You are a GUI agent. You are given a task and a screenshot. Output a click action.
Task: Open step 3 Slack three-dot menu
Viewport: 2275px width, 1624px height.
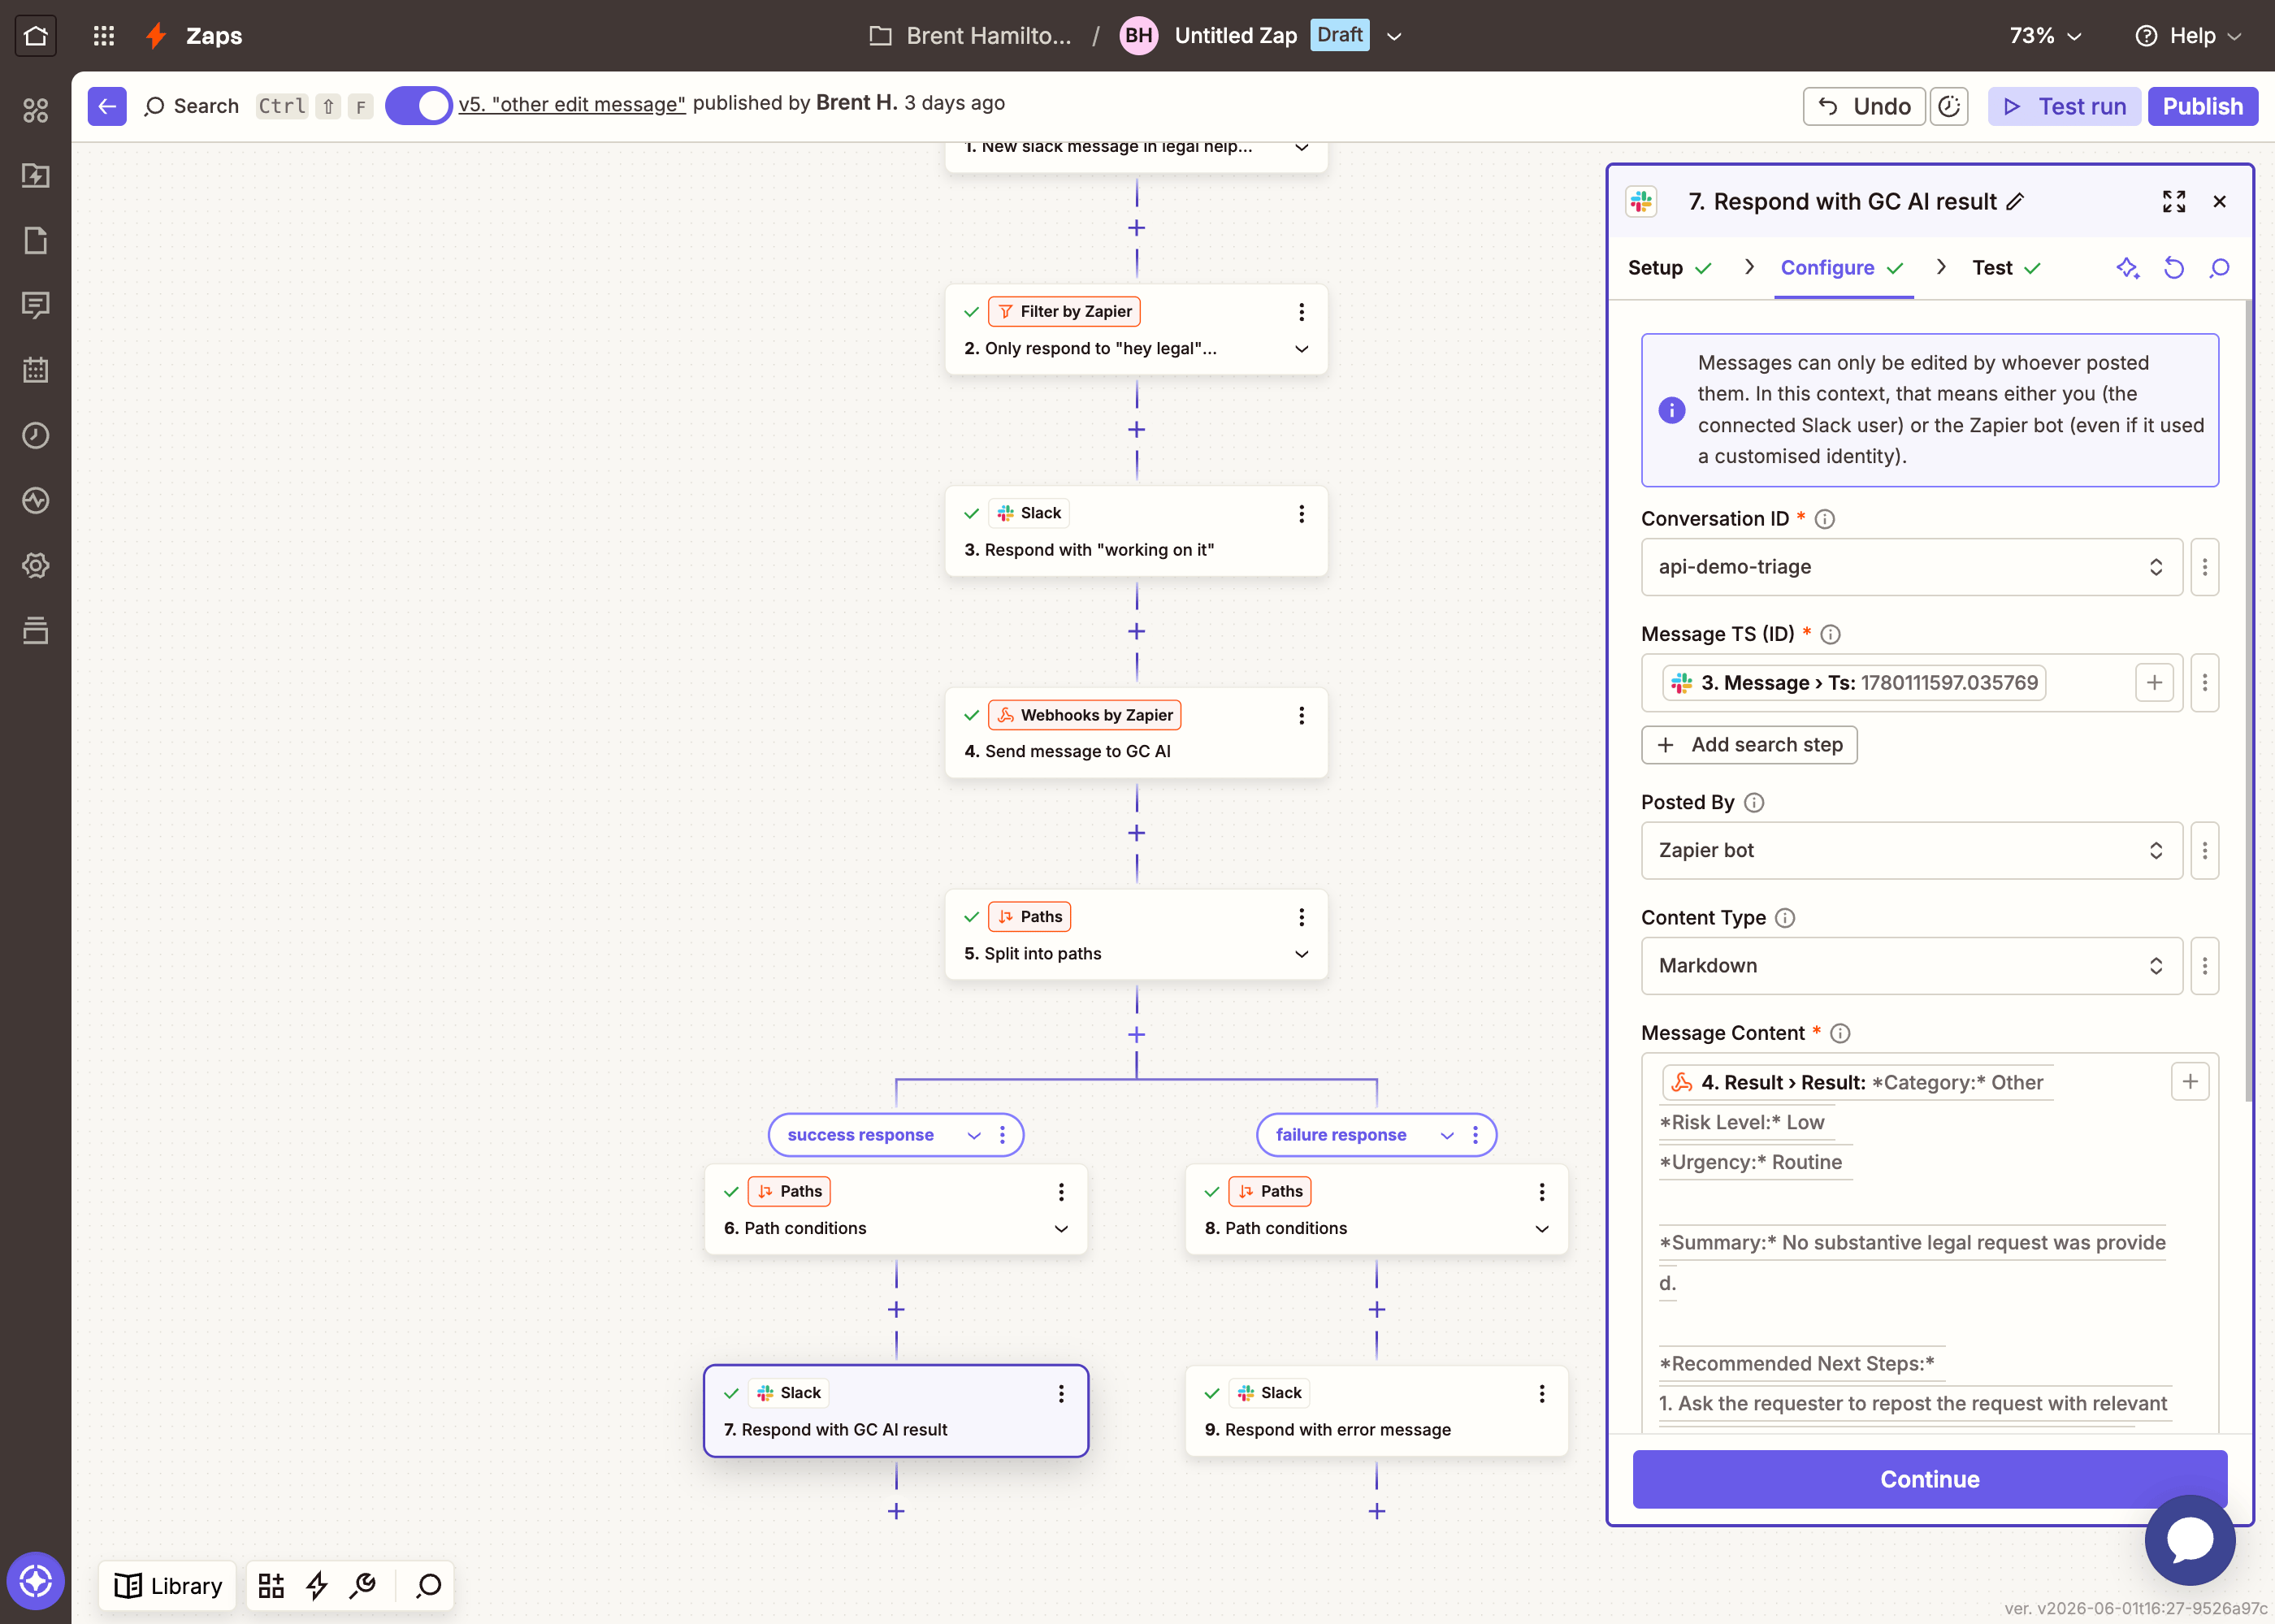click(1302, 513)
